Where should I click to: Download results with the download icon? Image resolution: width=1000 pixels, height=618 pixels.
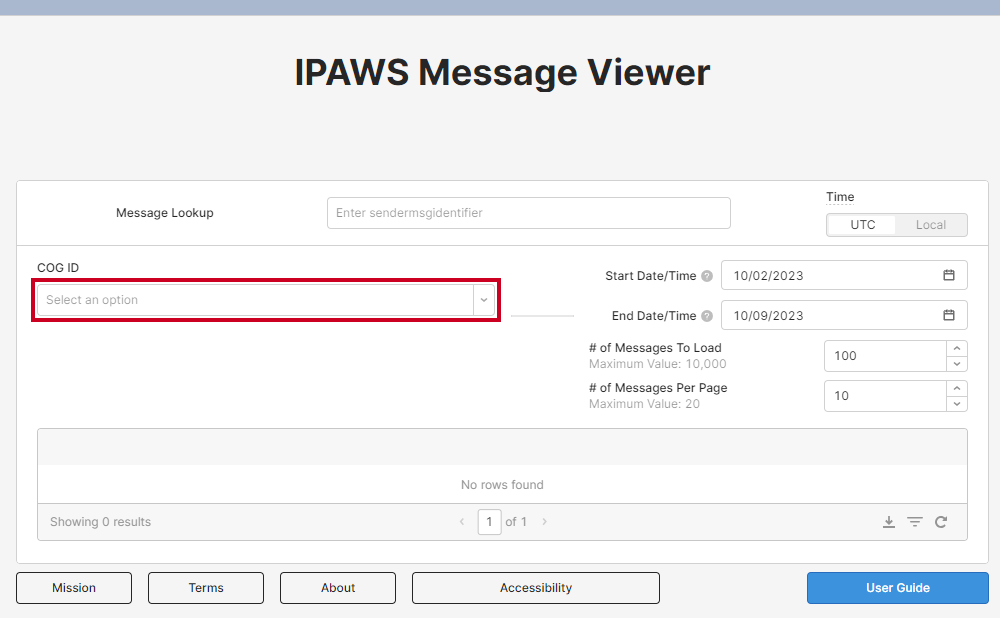tap(888, 522)
